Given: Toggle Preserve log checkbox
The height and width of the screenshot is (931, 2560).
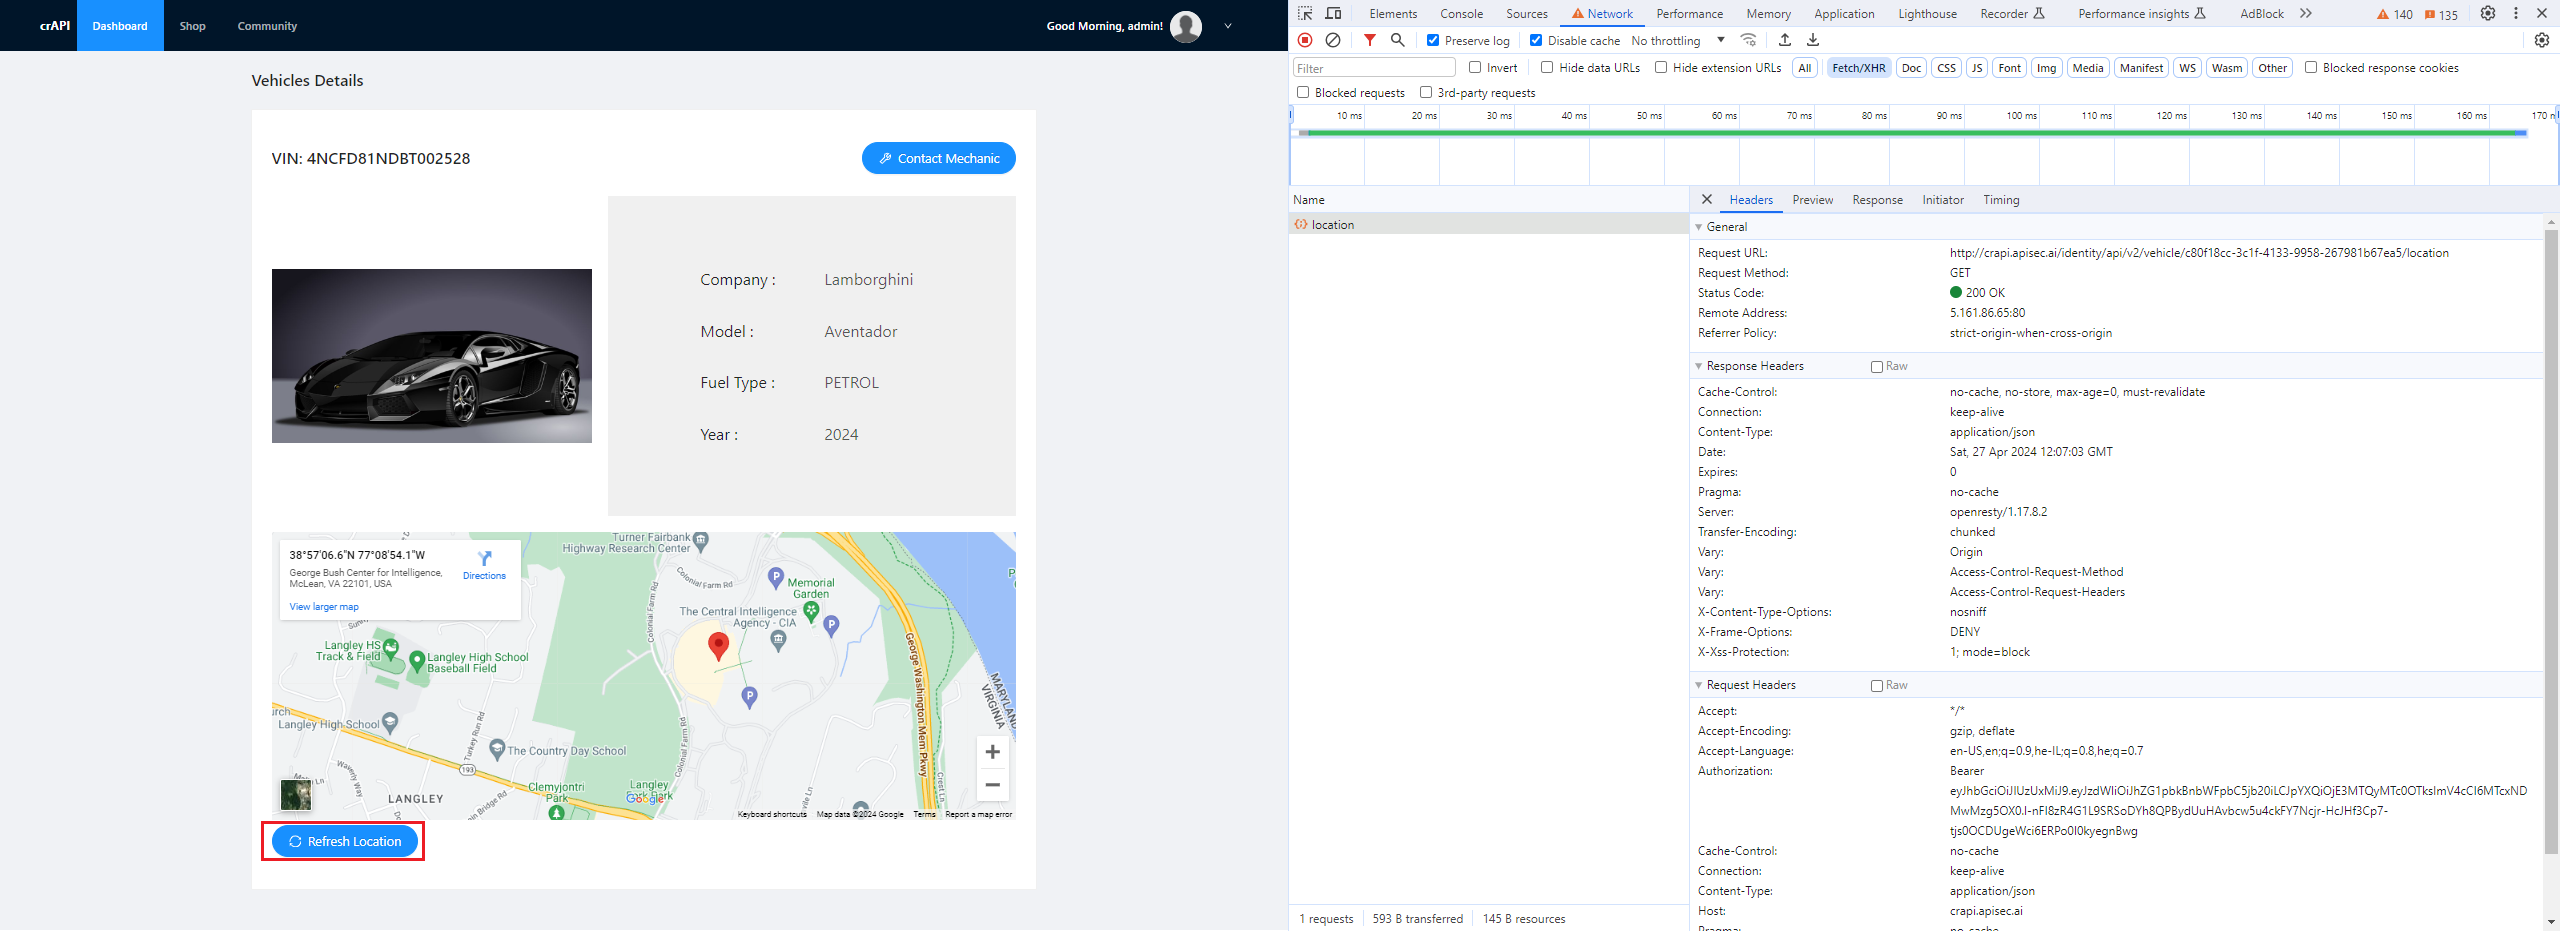Looking at the screenshot, I should [x=1433, y=40].
